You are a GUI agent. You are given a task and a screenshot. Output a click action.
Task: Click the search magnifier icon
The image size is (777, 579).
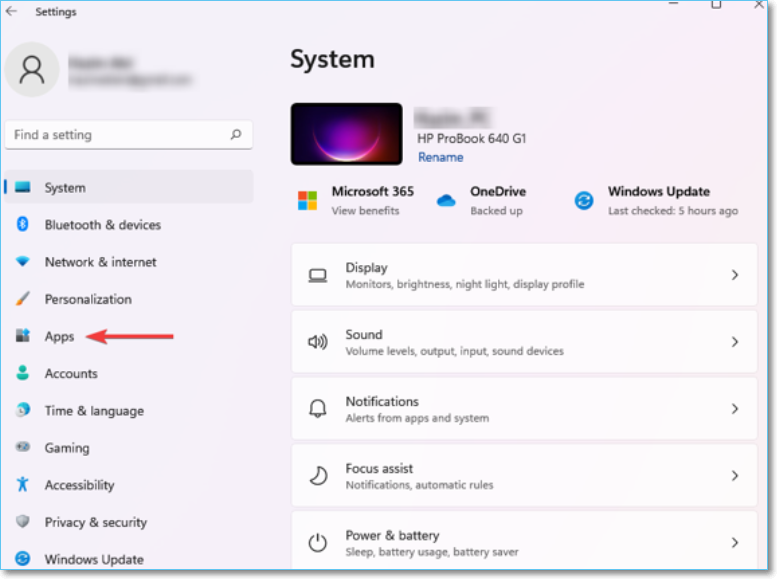[236, 135]
